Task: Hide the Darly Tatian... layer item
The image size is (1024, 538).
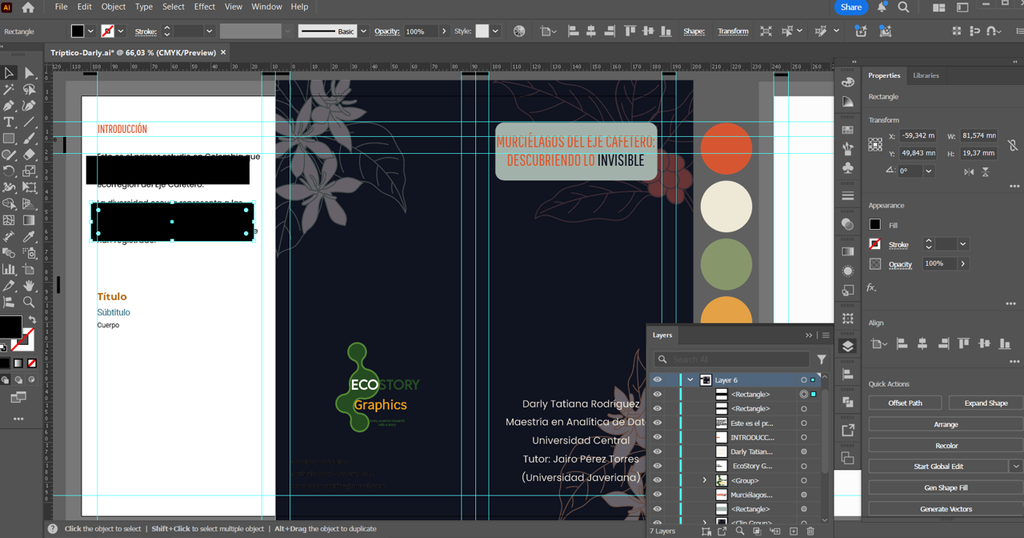Action: 658,452
